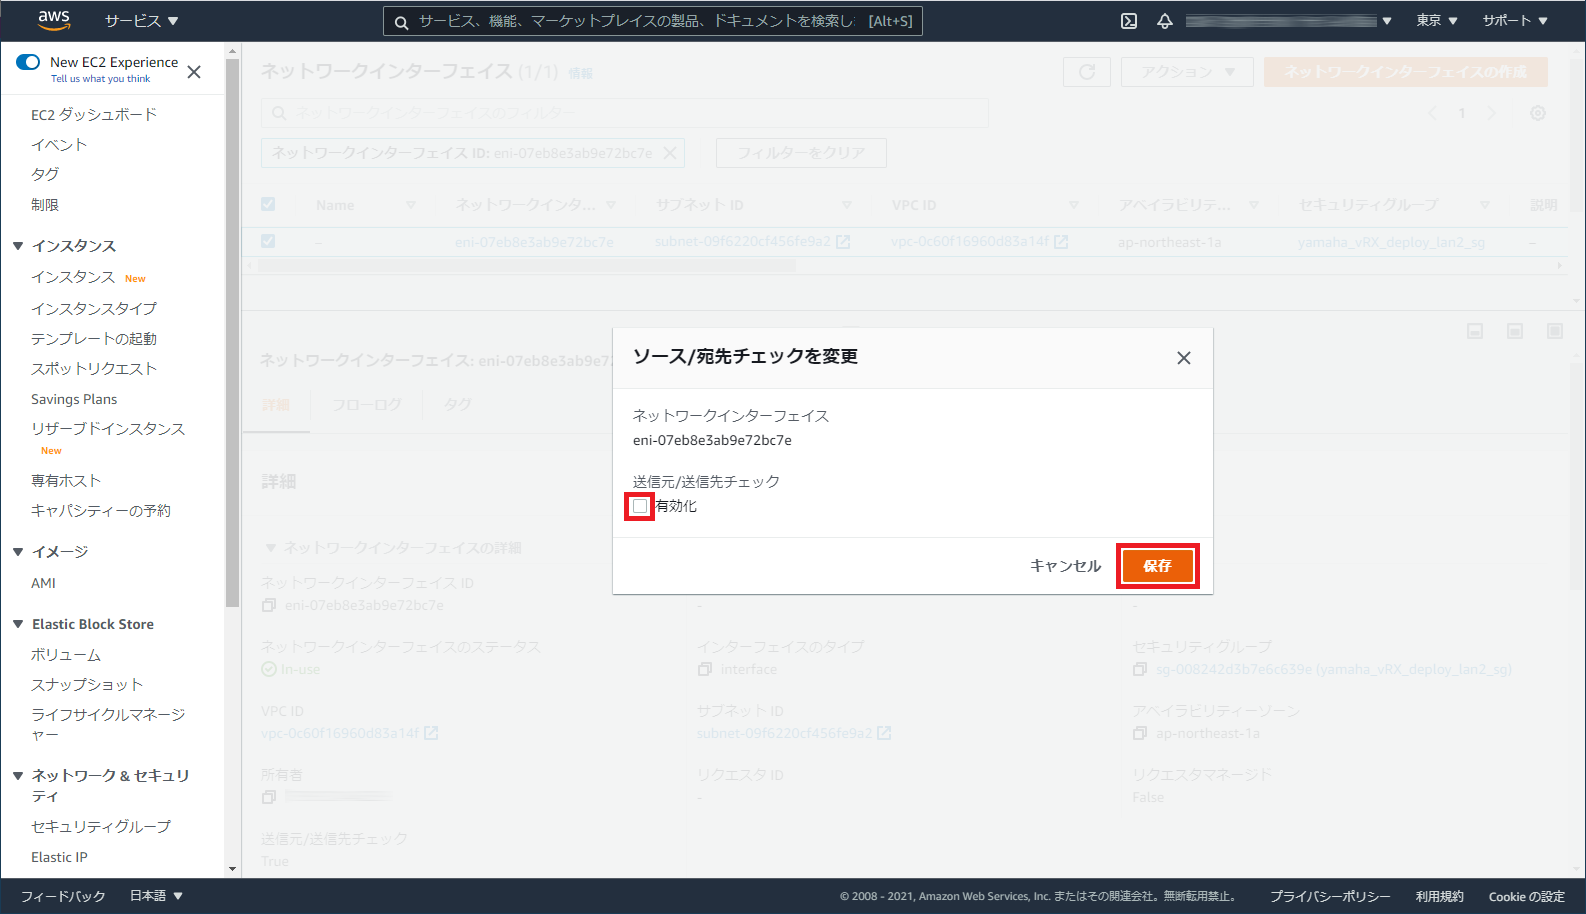
Task: Remove the eni-07eb8e3ab9e72bc7e filter chip
Action: click(x=670, y=153)
